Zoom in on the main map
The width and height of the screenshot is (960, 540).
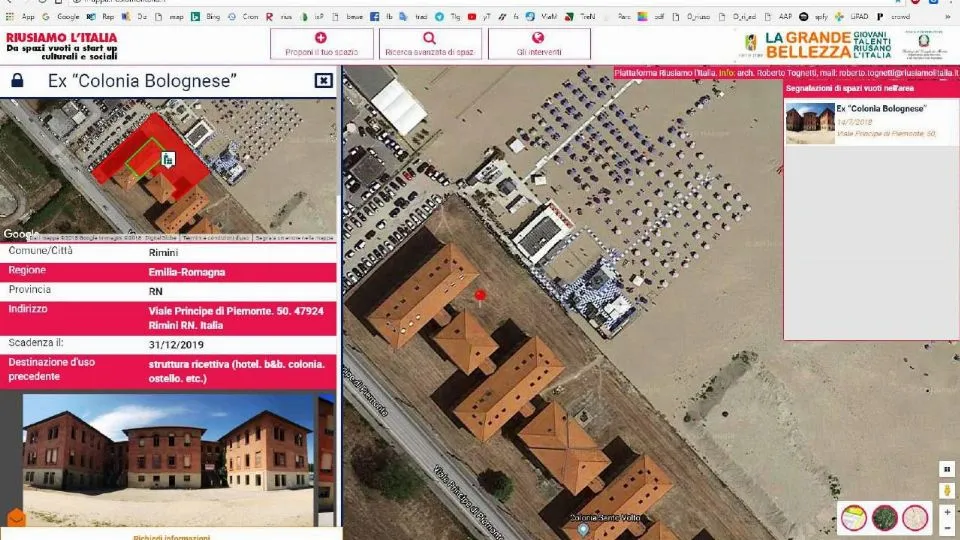947,512
